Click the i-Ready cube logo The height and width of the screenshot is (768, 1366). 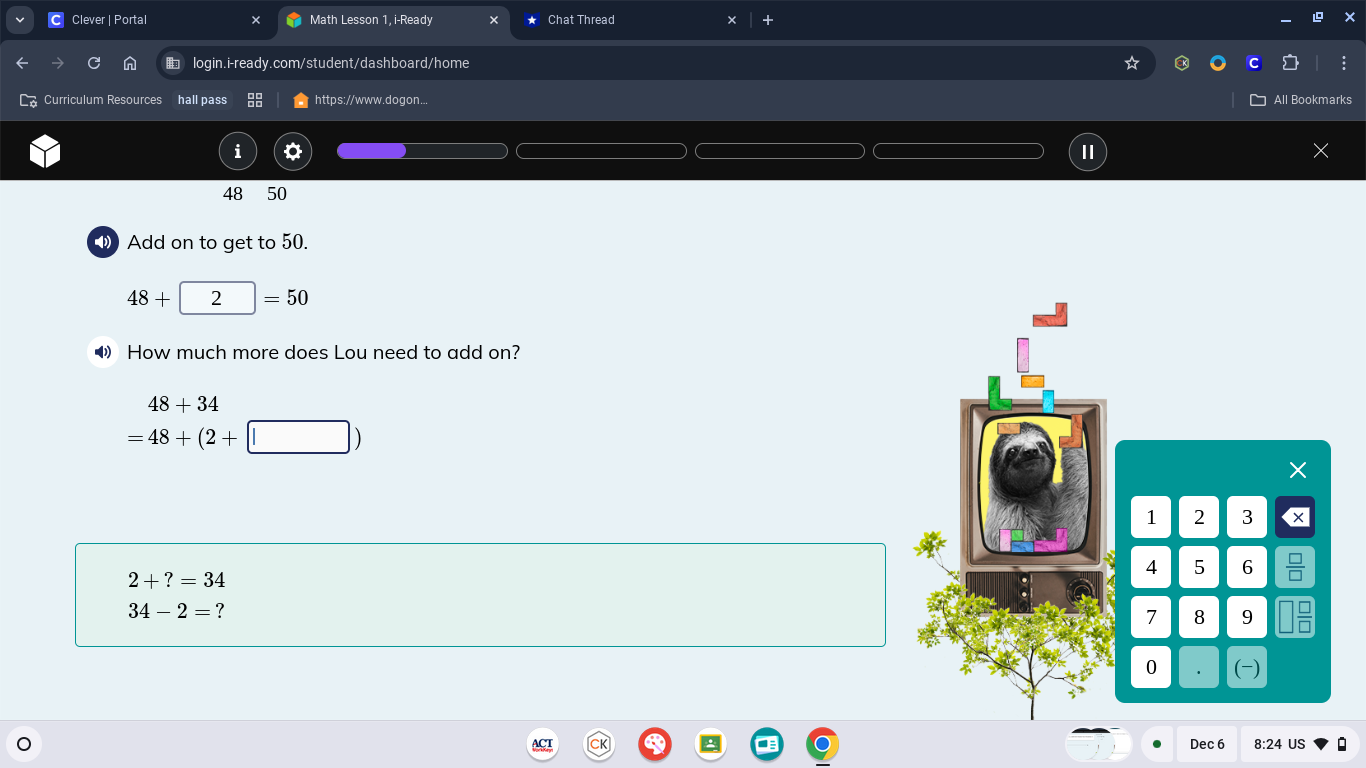[44, 151]
